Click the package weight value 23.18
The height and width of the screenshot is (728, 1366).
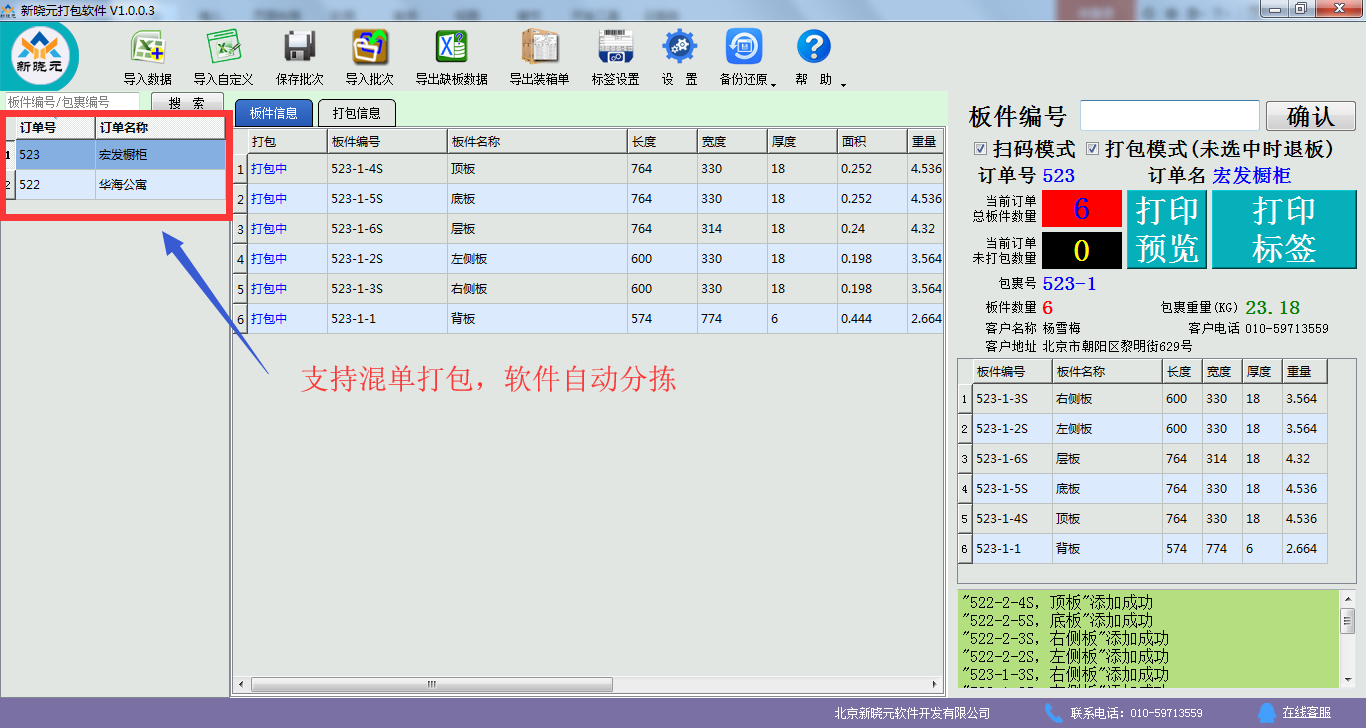click(1272, 308)
